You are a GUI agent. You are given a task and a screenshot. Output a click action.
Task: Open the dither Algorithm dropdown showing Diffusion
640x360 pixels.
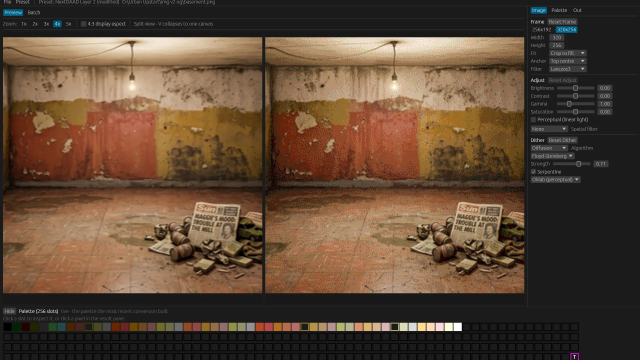[549, 148]
